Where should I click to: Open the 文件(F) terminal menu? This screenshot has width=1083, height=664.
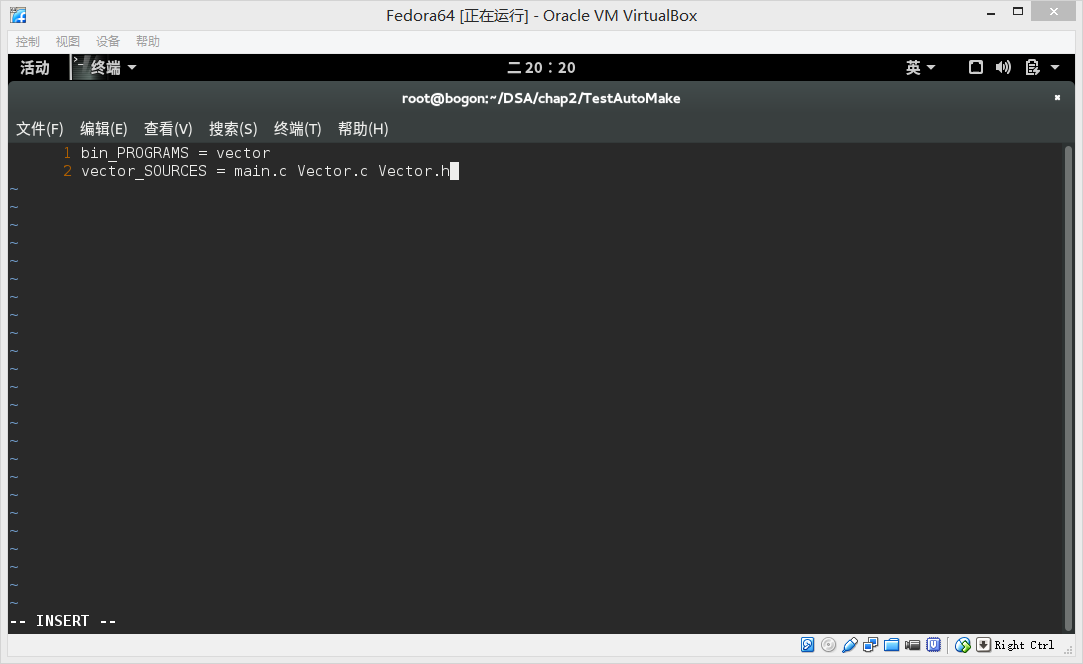coord(39,128)
